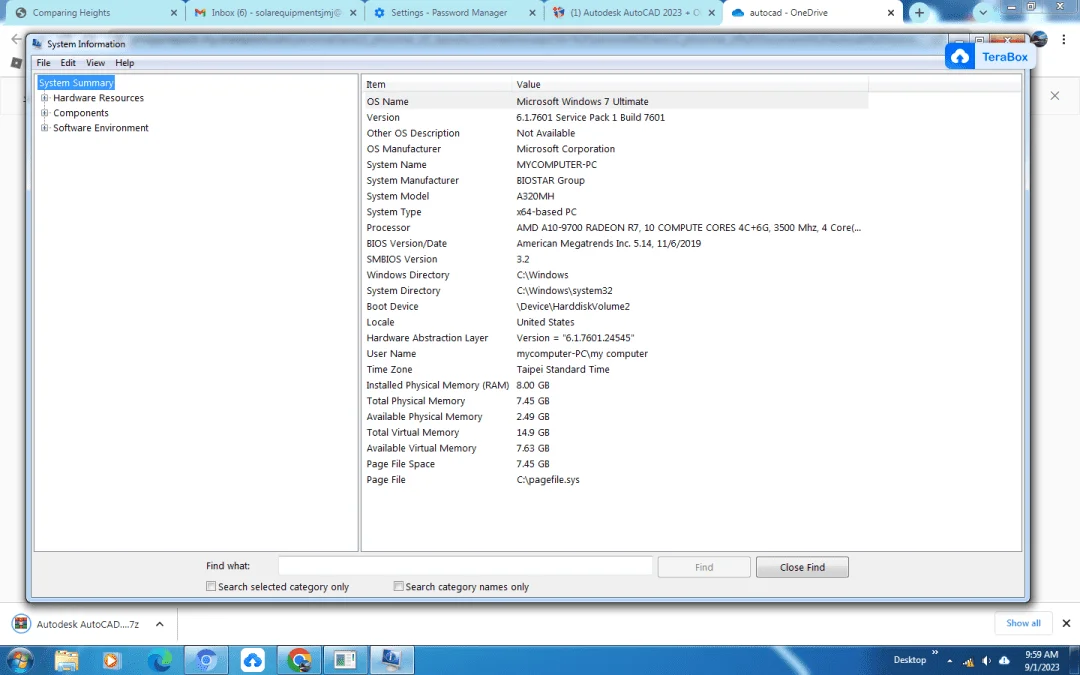
Task: Open TeraBox from the taskbar
Action: [253, 661]
